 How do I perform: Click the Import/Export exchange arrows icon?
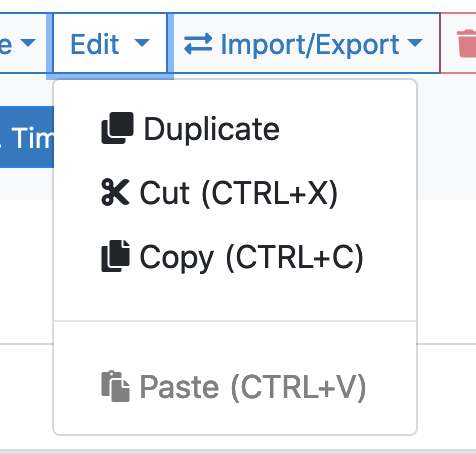(198, 43)
